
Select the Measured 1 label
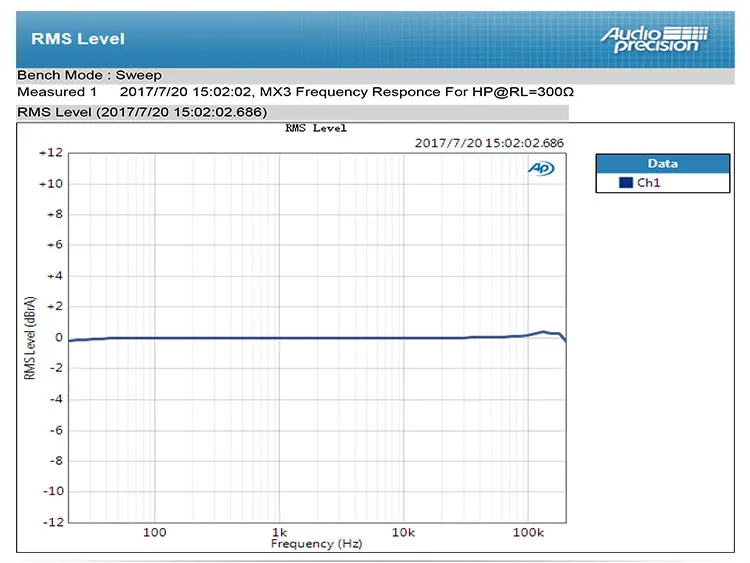tap(57, 92)
